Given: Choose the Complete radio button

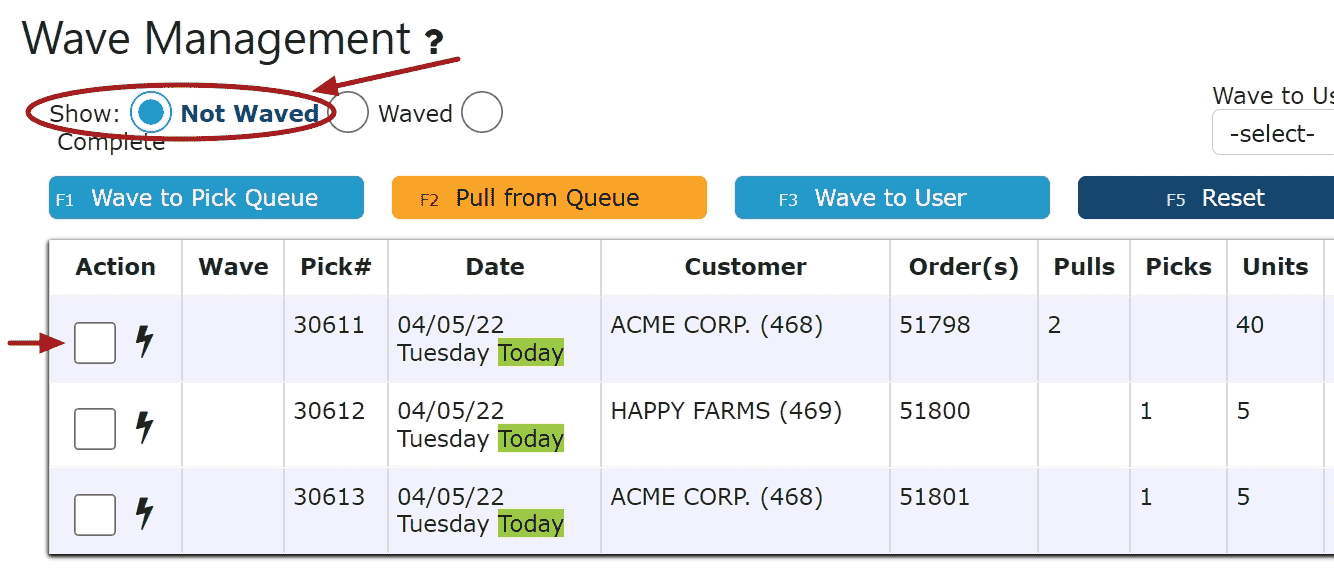Looking at the screenshot, I should [481, 113].
